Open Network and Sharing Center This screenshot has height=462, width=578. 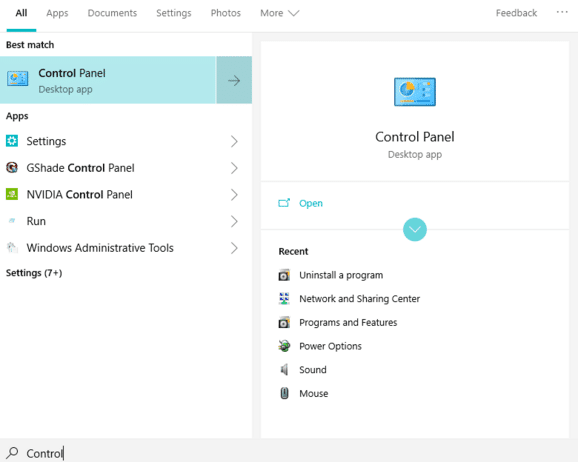[359, 299]
